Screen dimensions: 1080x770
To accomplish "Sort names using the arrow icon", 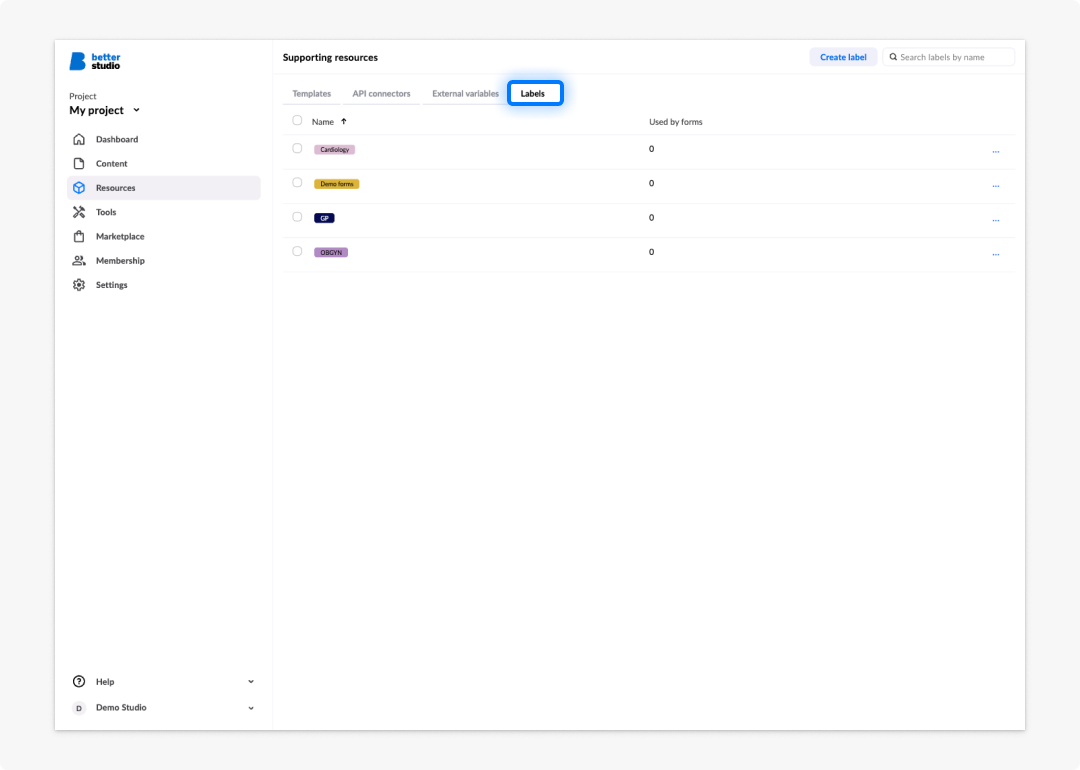I will (x=344, y=121).
